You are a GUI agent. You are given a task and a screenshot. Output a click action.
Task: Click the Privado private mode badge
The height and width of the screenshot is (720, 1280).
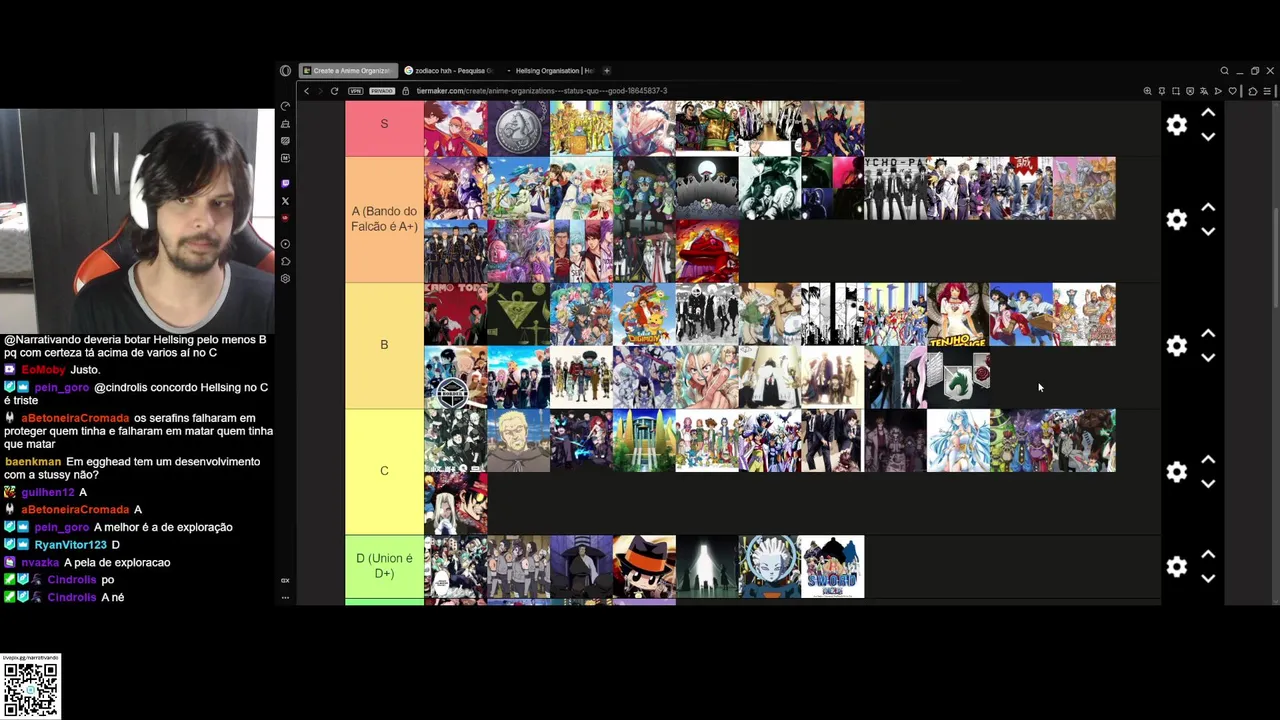[x=382, y=91]
